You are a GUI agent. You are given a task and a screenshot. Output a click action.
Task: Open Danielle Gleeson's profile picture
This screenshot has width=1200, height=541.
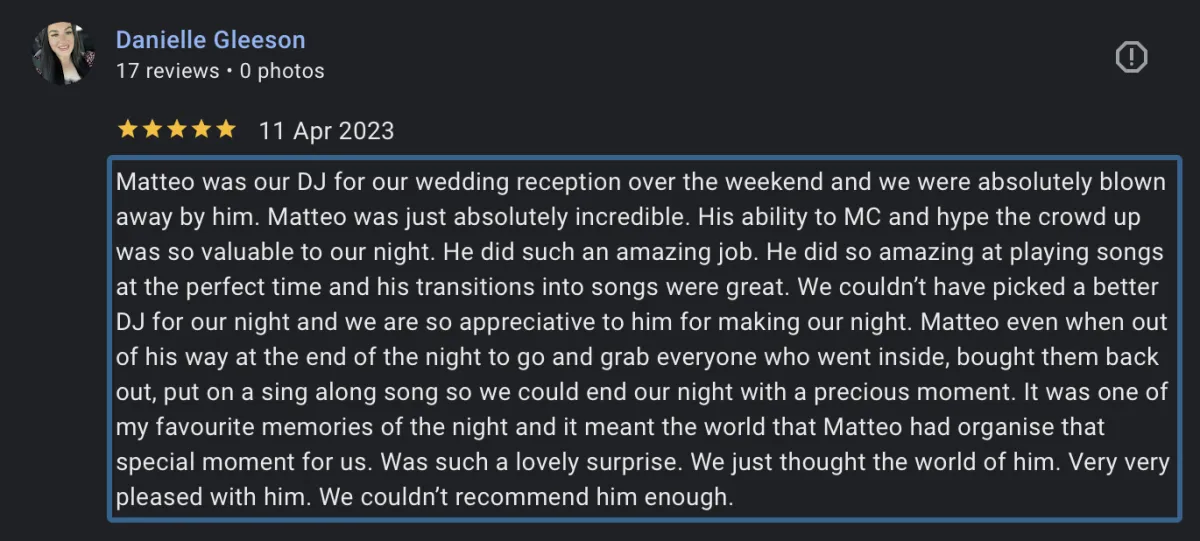64,54
